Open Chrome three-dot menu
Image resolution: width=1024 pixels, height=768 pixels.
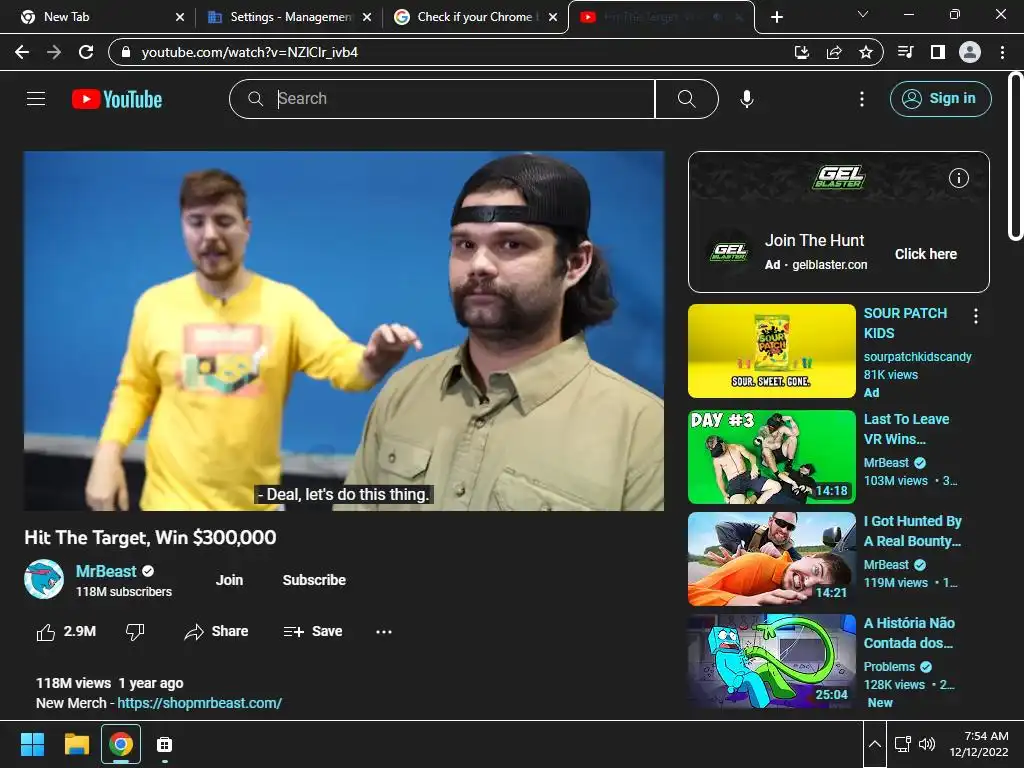click(x=1002, y=52)
